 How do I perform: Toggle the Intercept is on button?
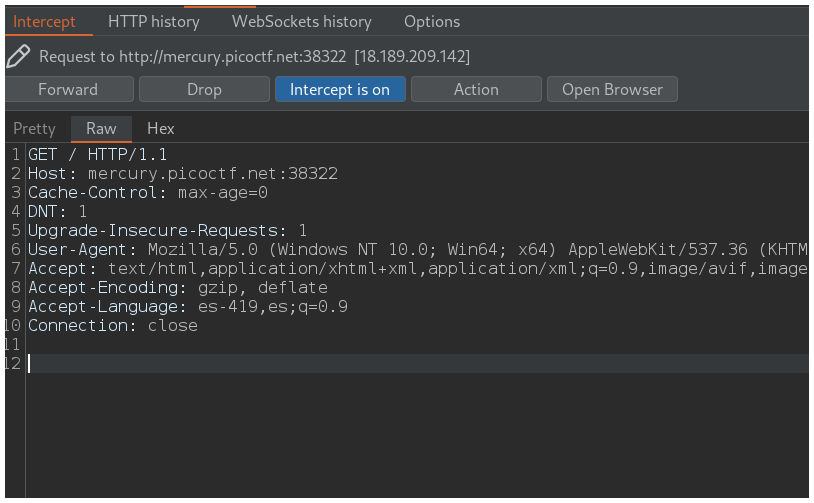point(340,89)
